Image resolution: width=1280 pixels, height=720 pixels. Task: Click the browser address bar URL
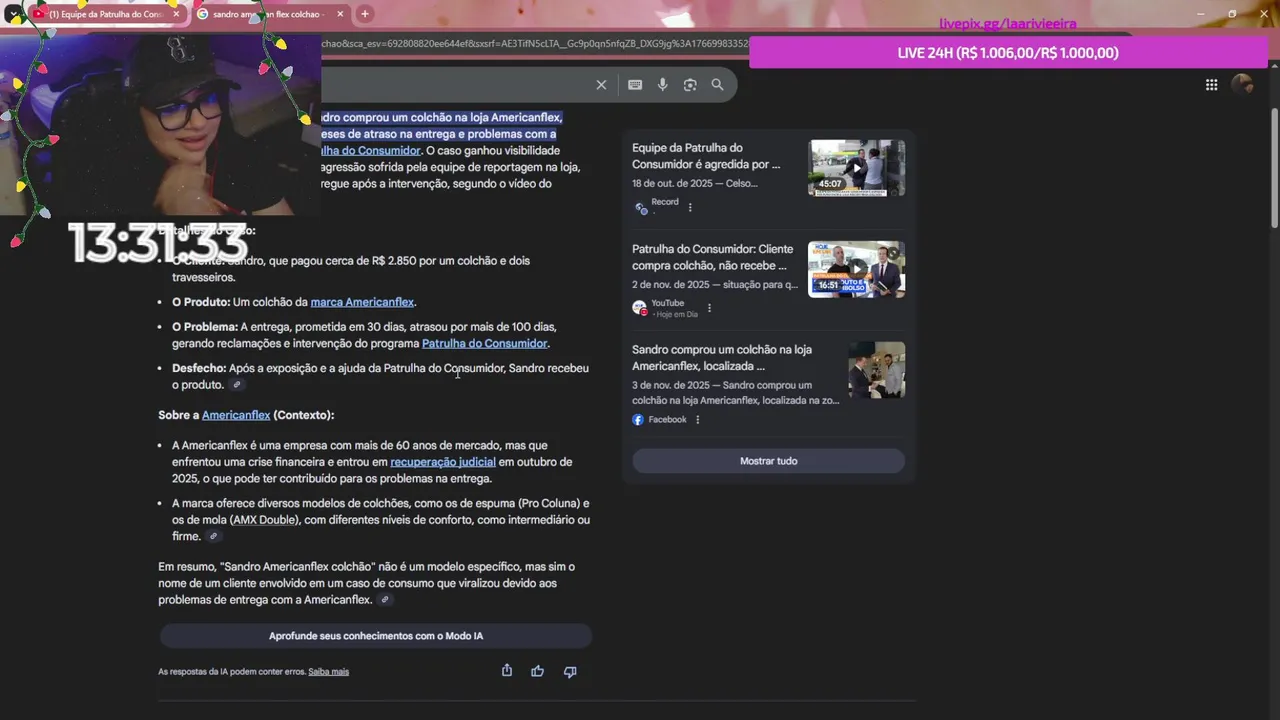pyautogui.click(x=535, y=43)
